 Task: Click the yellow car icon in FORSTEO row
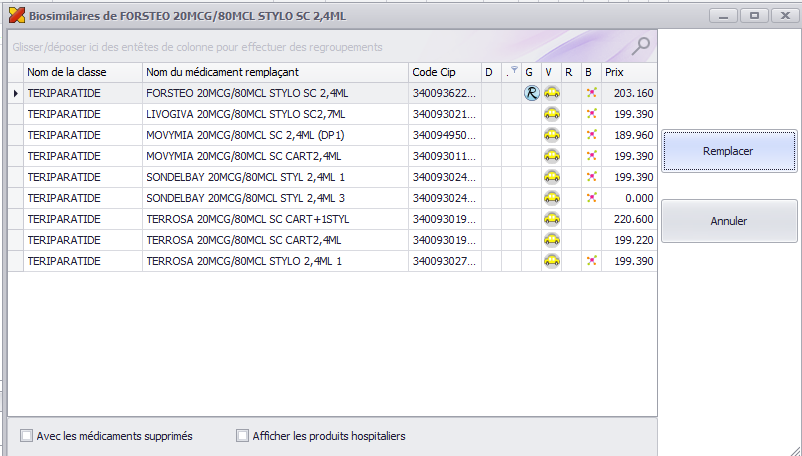tap(551, 93)
